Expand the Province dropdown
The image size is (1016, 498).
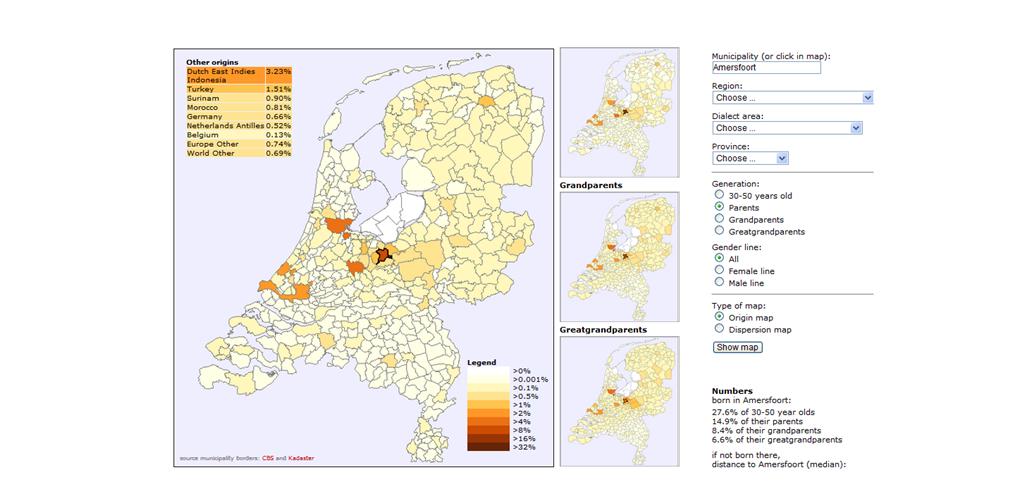750,158
